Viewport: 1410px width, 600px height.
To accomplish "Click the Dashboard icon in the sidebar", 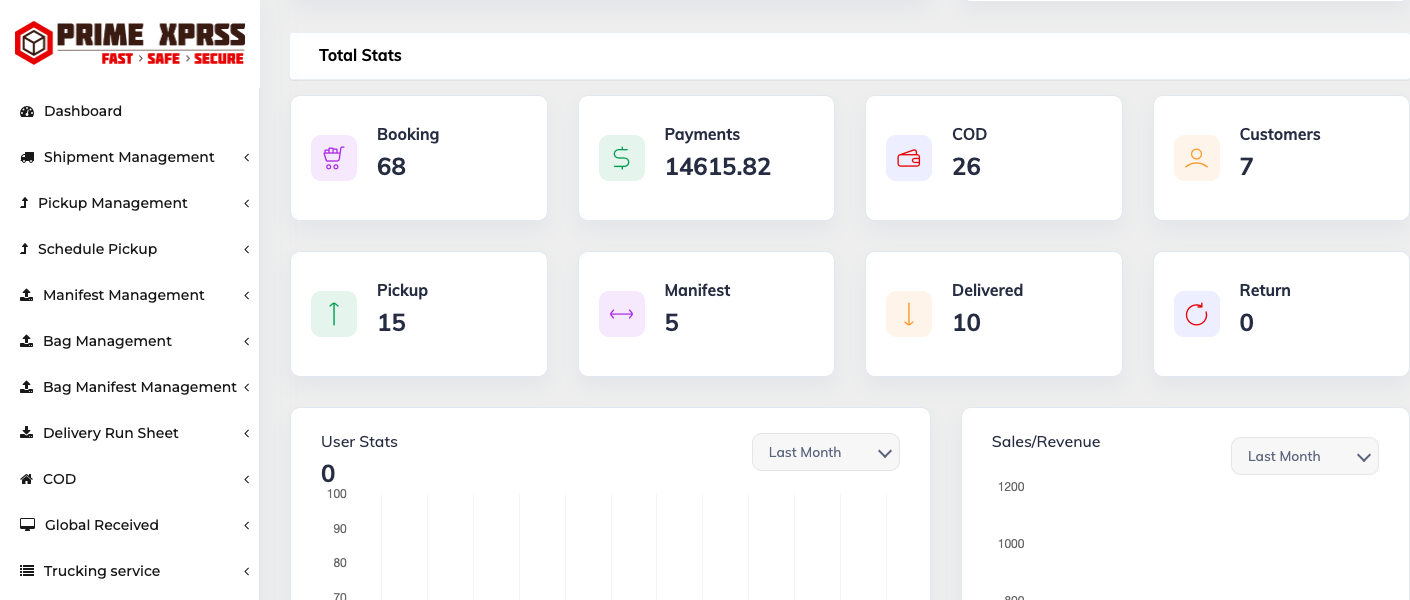I will pos(26,110).
